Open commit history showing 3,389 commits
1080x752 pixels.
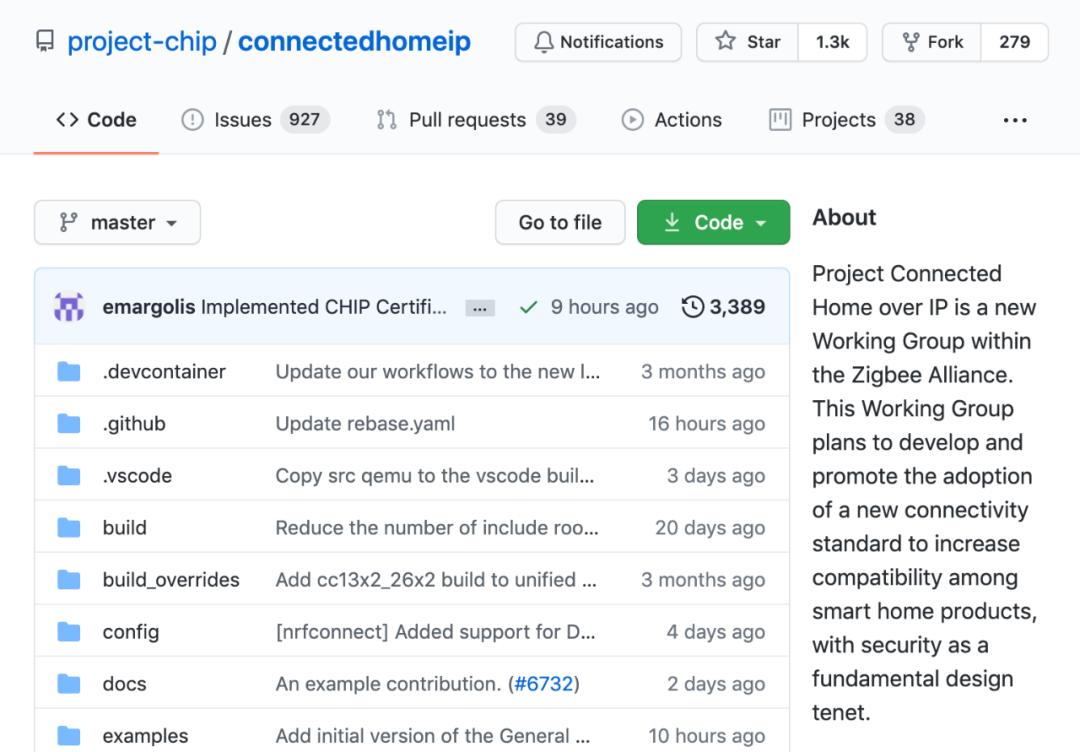coord(723,307)
